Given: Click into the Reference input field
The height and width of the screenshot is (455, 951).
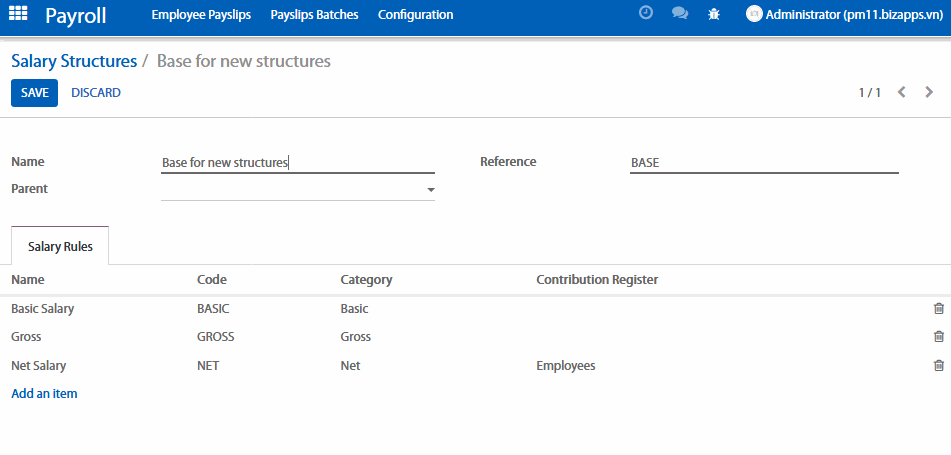Looking at the screenshot, I should [x=763, y=162].
